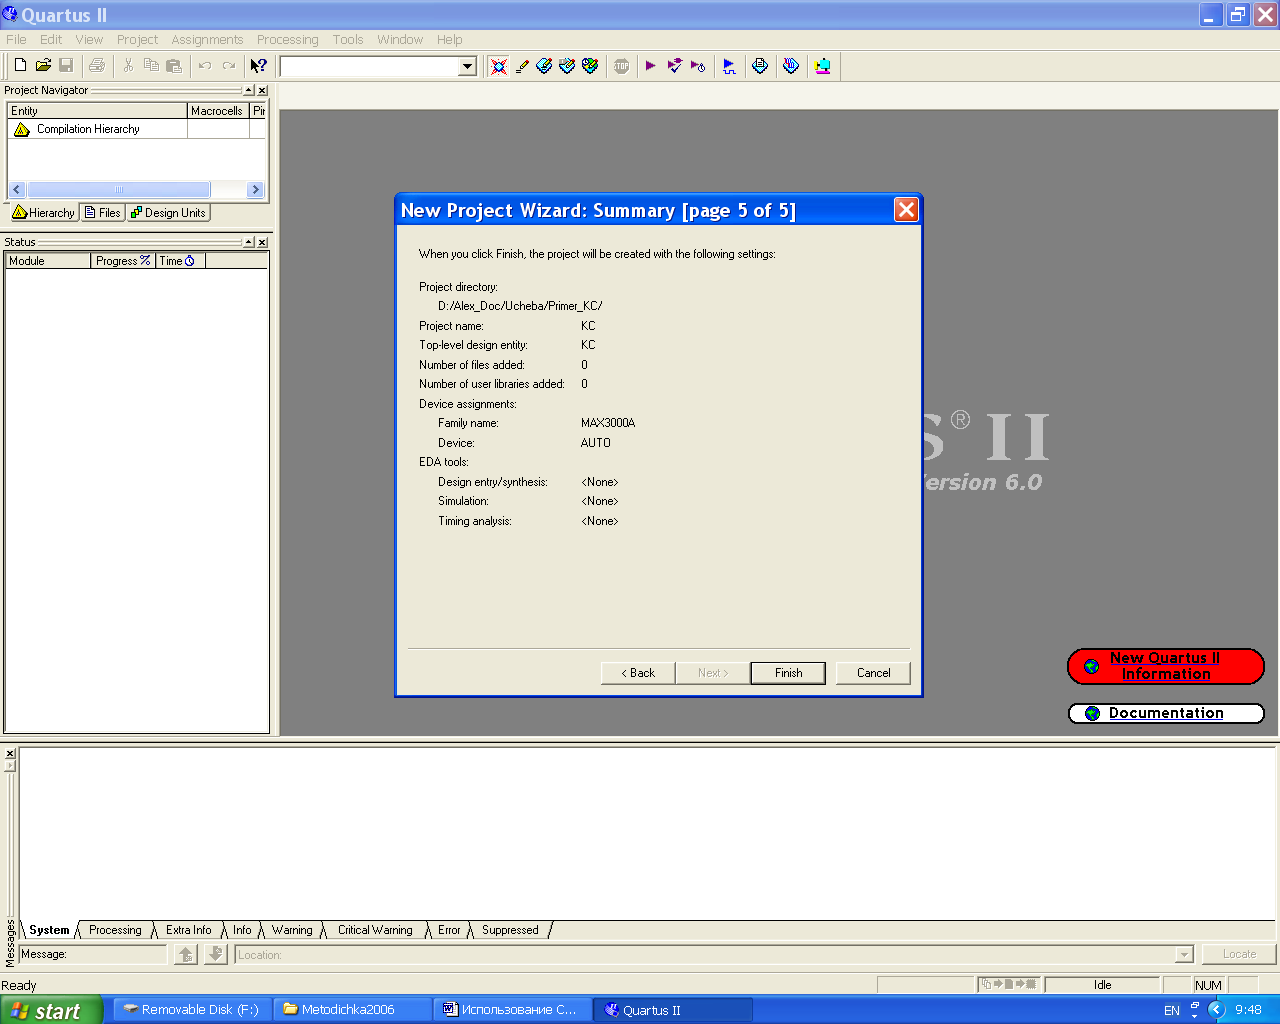
Task: Switch to the Design Units tab
Action: tap(168, 213)
